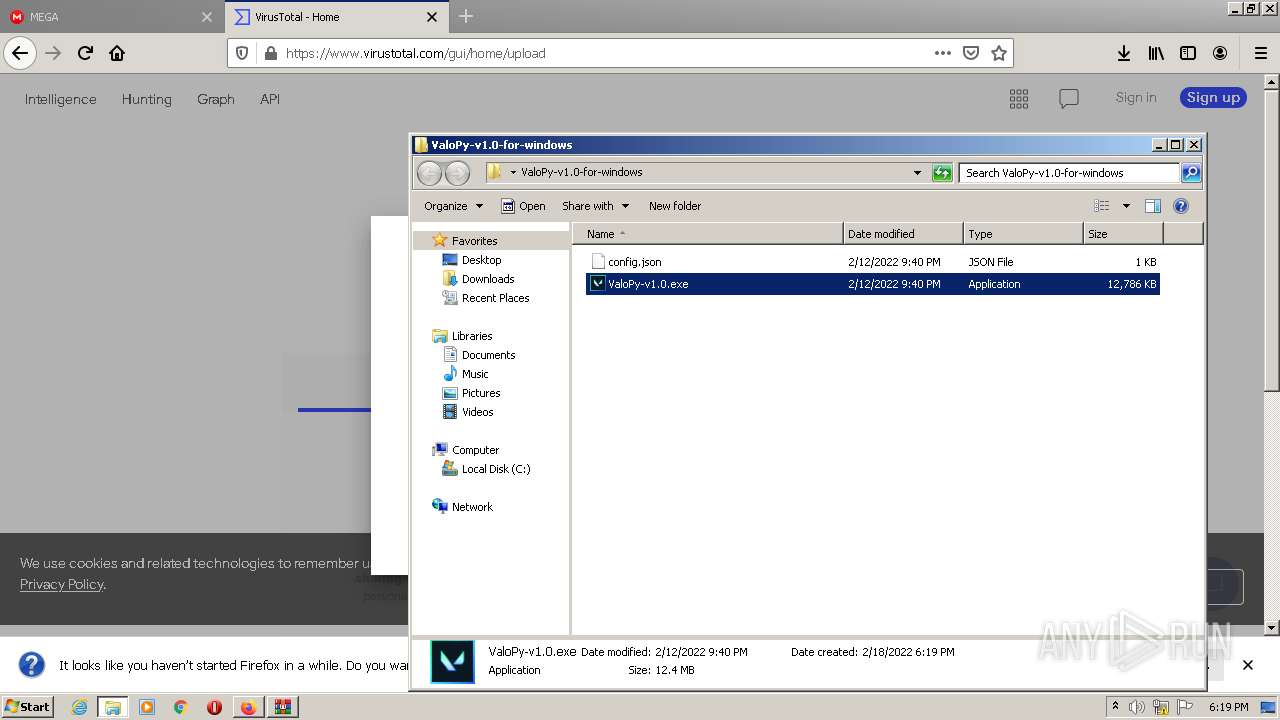This screenshot has height=720, width=1280.
Task: Click the New folder button
Action: 675,206
